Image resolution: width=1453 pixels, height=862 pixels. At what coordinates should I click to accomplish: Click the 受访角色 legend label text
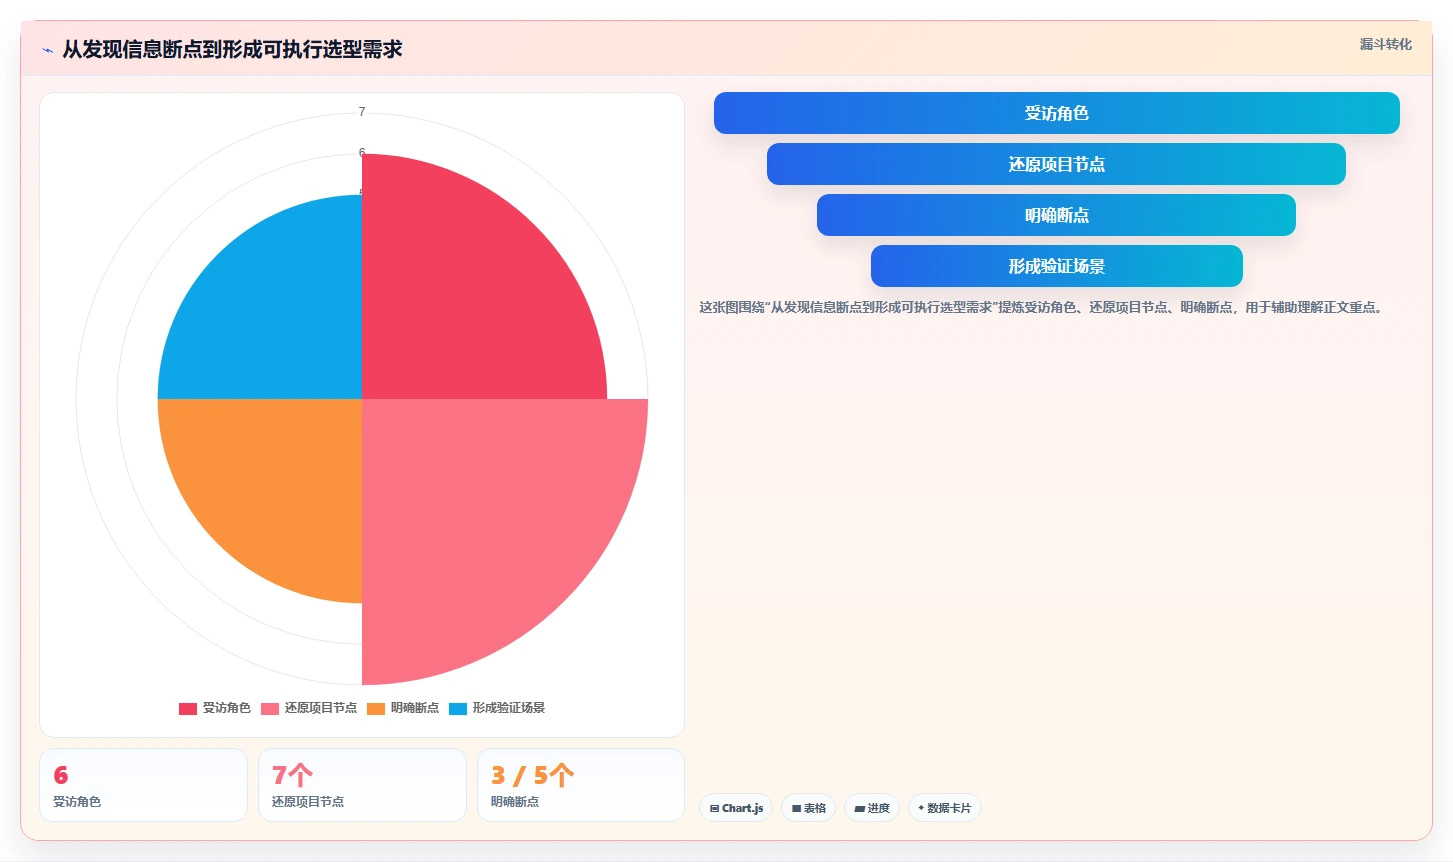click(227, 708)
